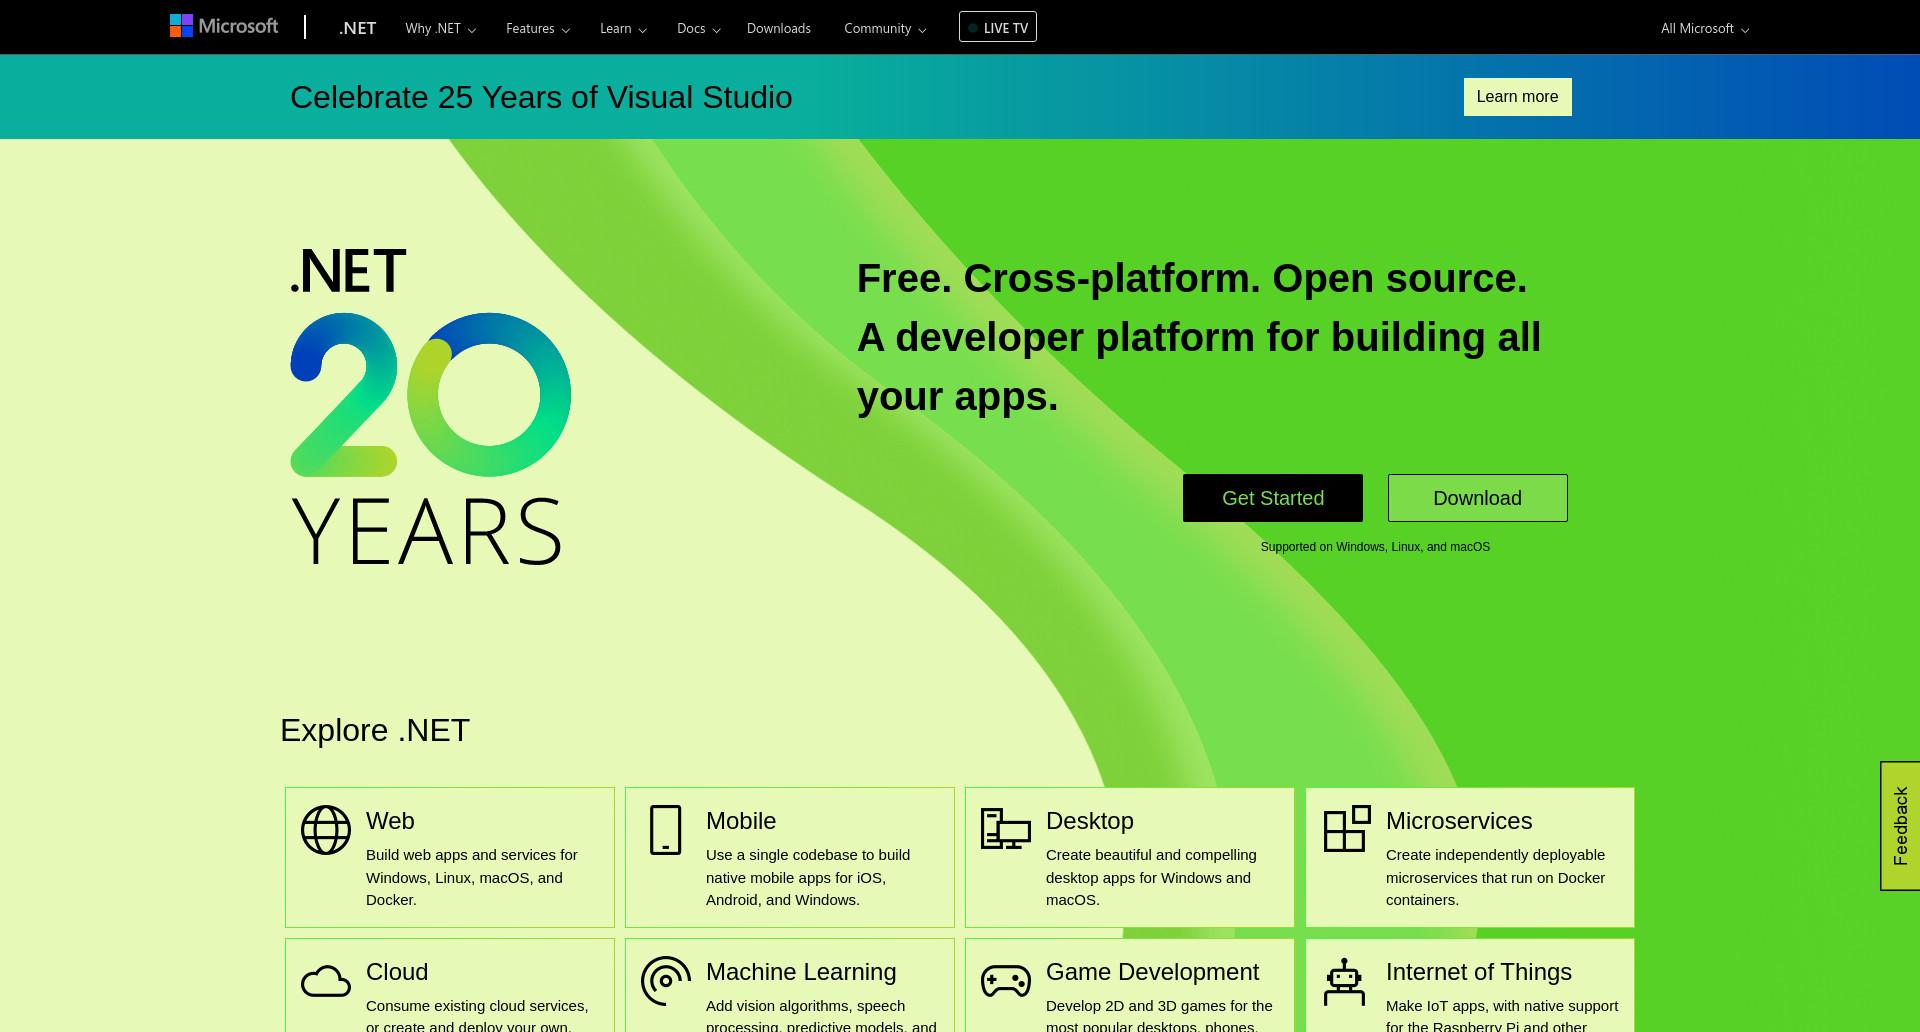Screen dimensions: 1920x1032
Task: Click 'Build web apps and services' description
Action: click(472, 877)
